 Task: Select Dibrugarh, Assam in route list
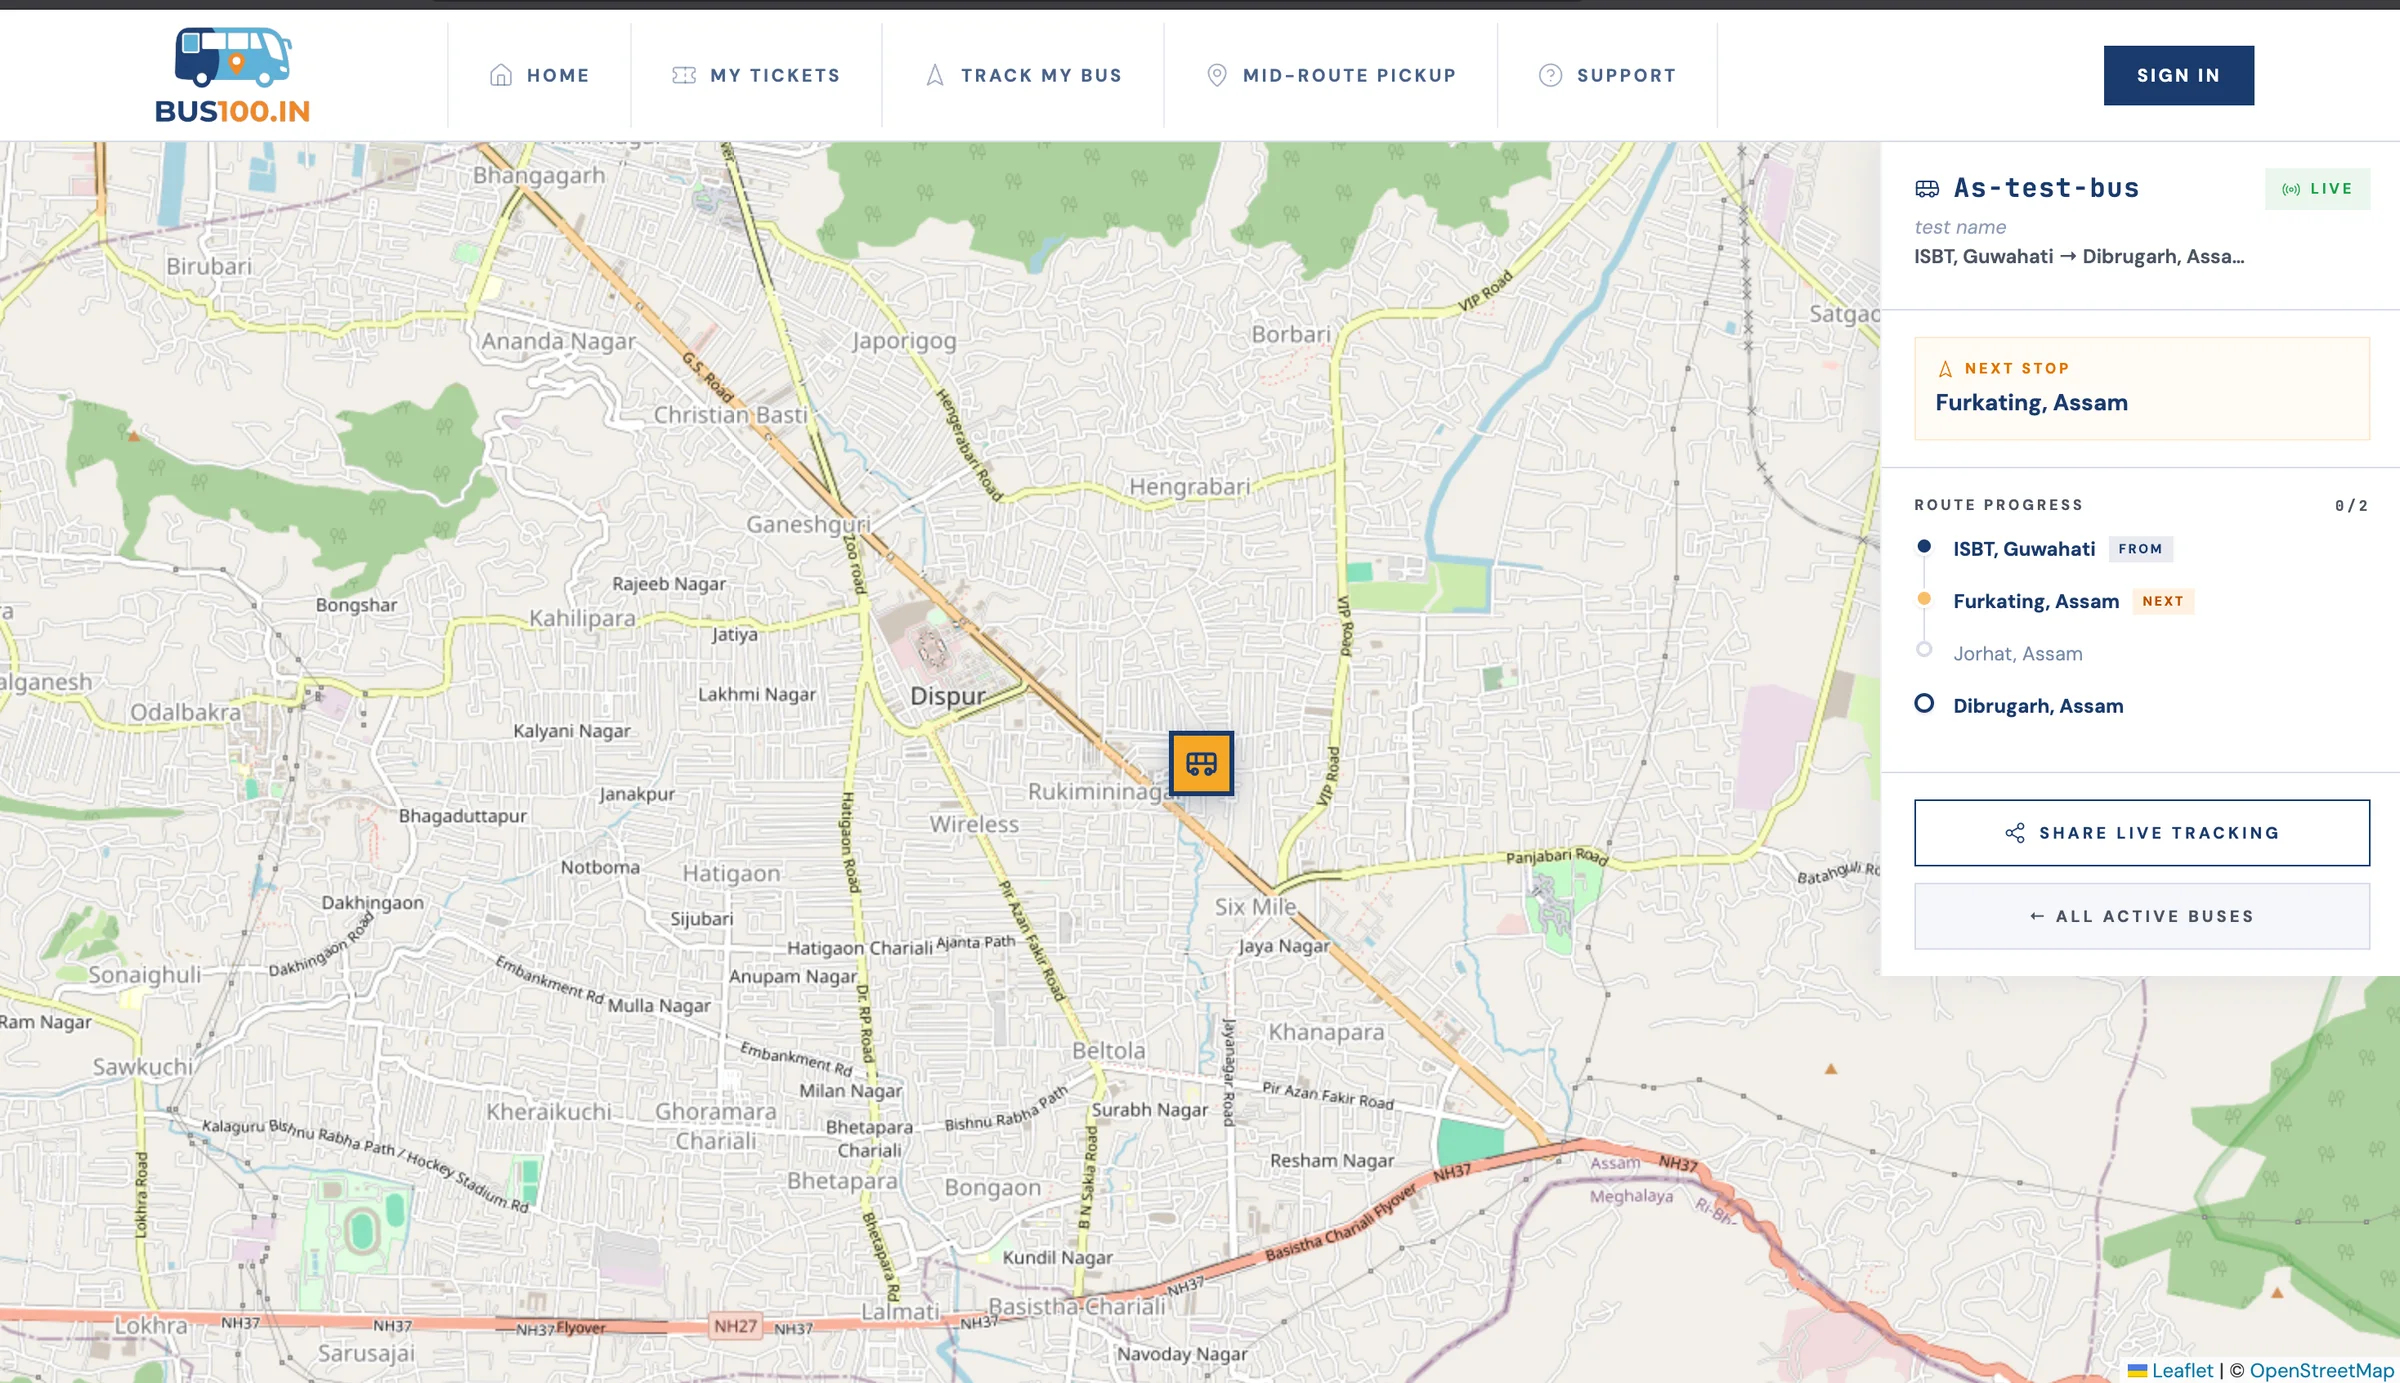point(2038,706)
